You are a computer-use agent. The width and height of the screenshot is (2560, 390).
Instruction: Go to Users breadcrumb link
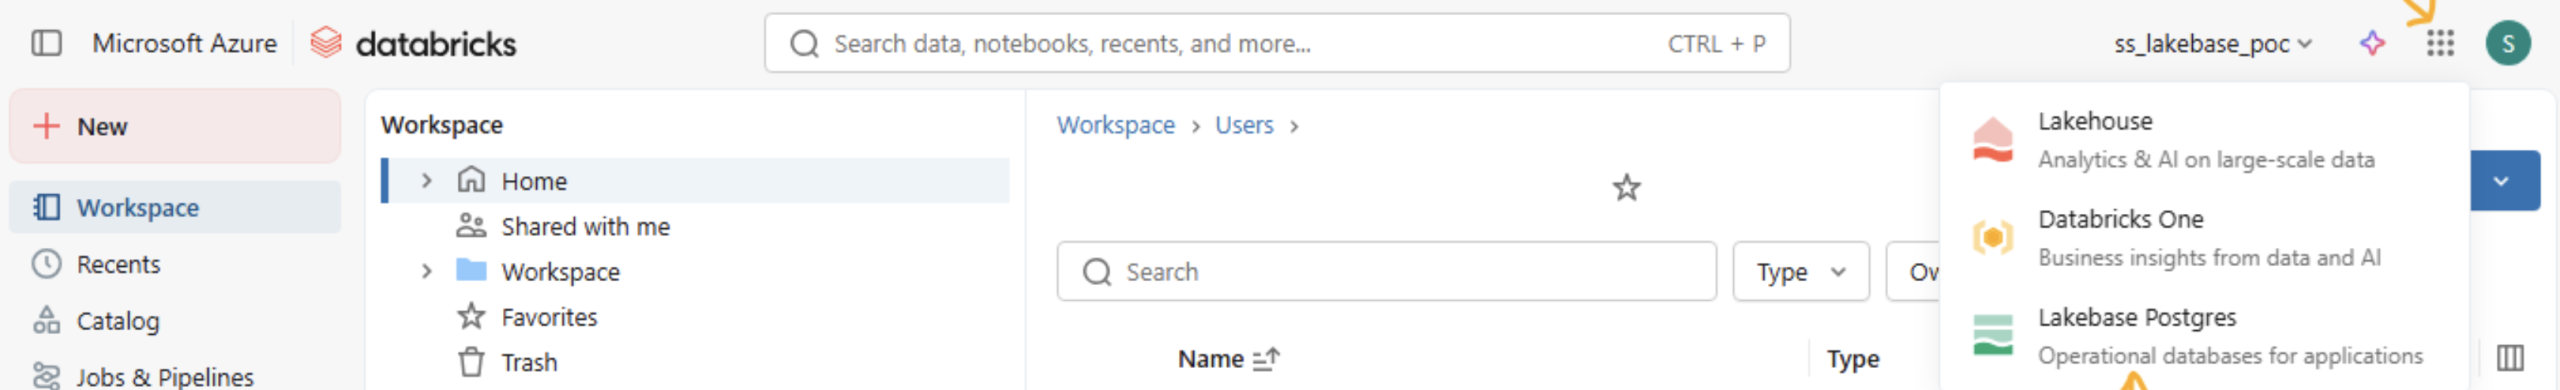(x=1244, y=125)
